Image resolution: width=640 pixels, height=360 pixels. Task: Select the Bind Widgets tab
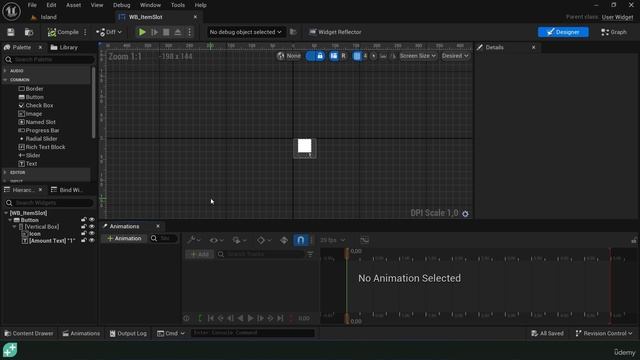67,190
